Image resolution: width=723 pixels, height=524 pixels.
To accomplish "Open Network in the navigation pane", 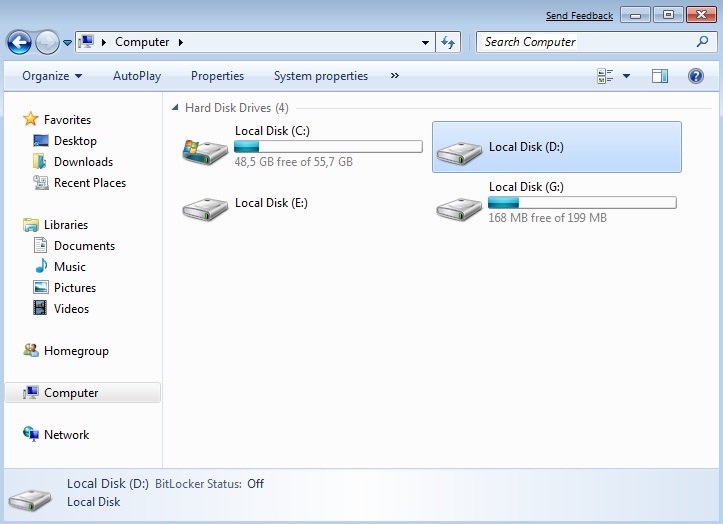I will click(66, 435).
